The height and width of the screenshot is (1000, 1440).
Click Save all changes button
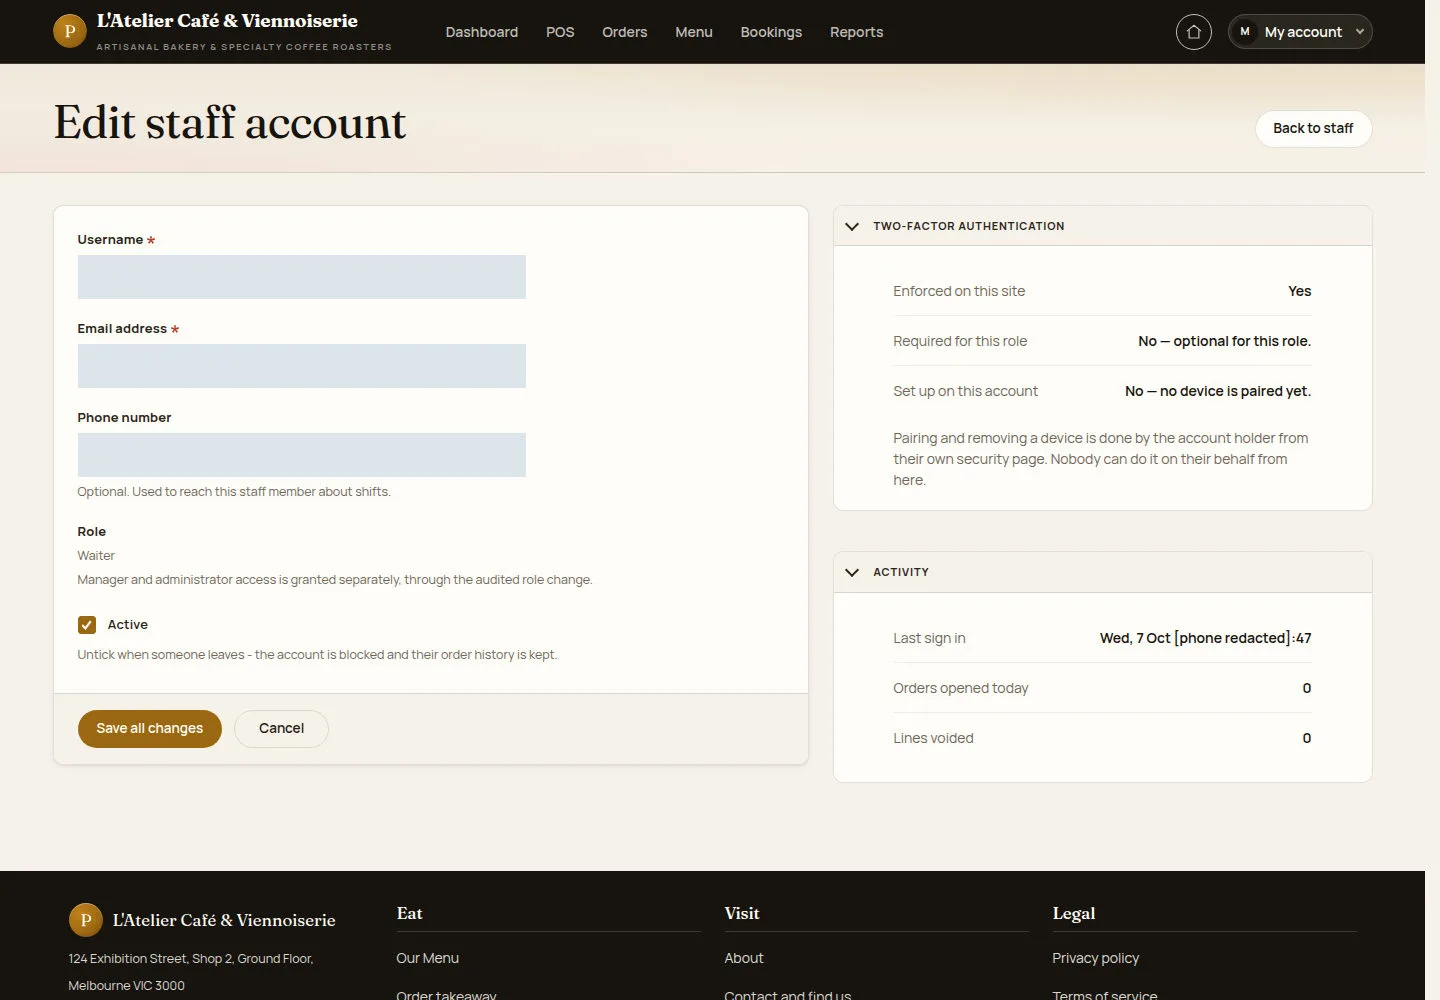(150, 729)
